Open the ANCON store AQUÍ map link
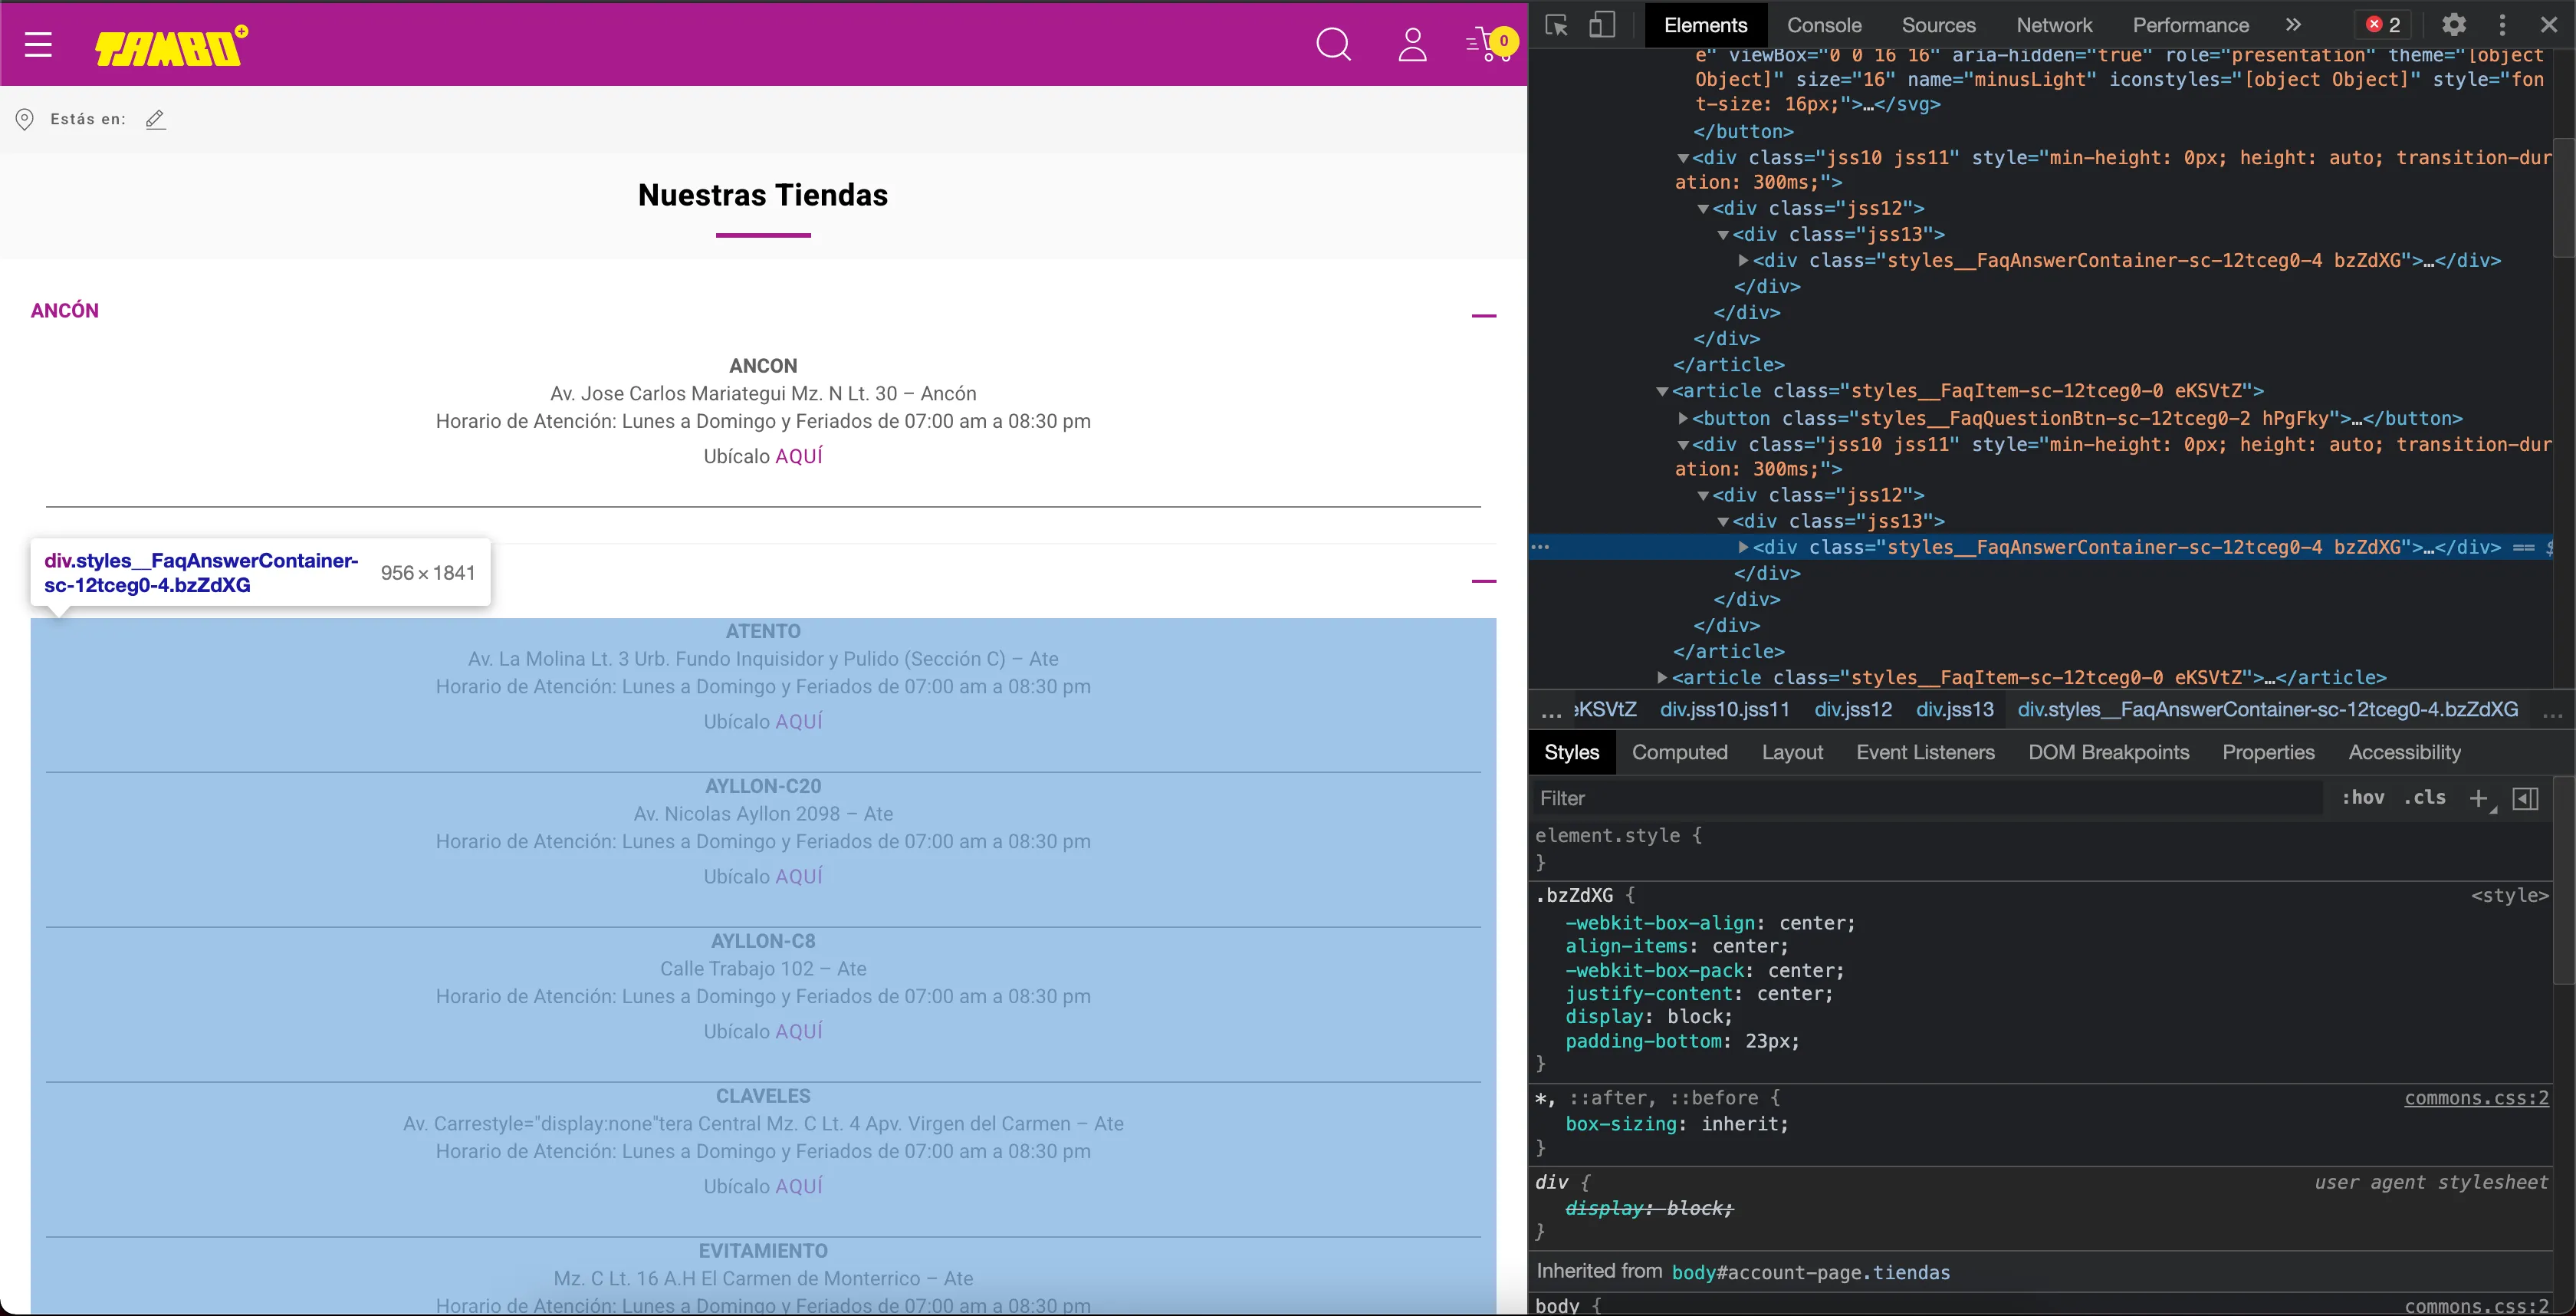 tap(799, 456)
